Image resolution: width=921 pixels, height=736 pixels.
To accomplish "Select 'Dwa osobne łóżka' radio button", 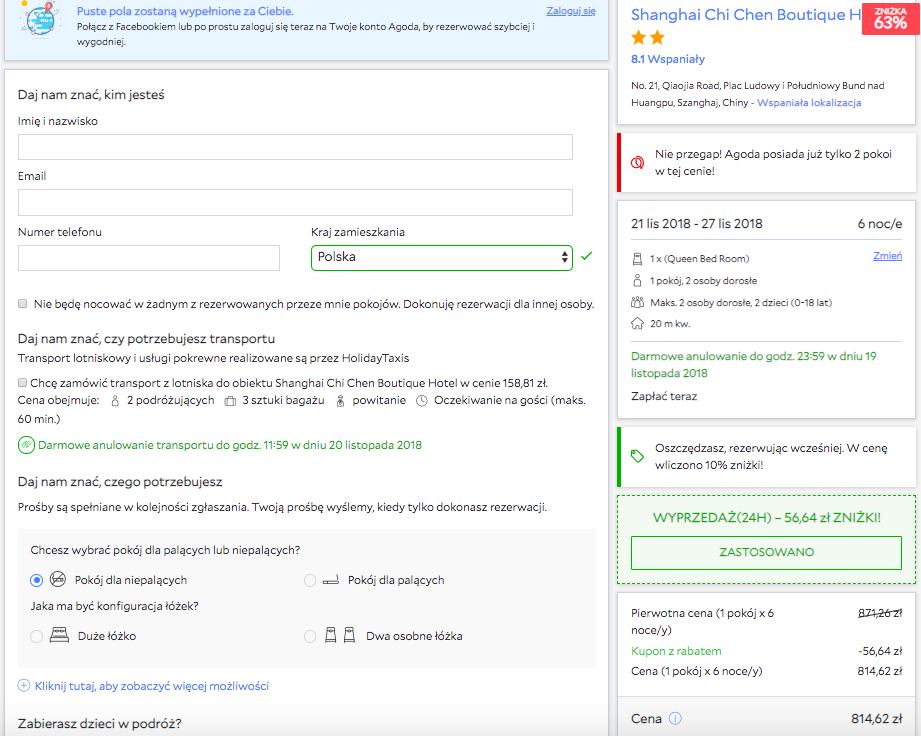I will 310,636.
